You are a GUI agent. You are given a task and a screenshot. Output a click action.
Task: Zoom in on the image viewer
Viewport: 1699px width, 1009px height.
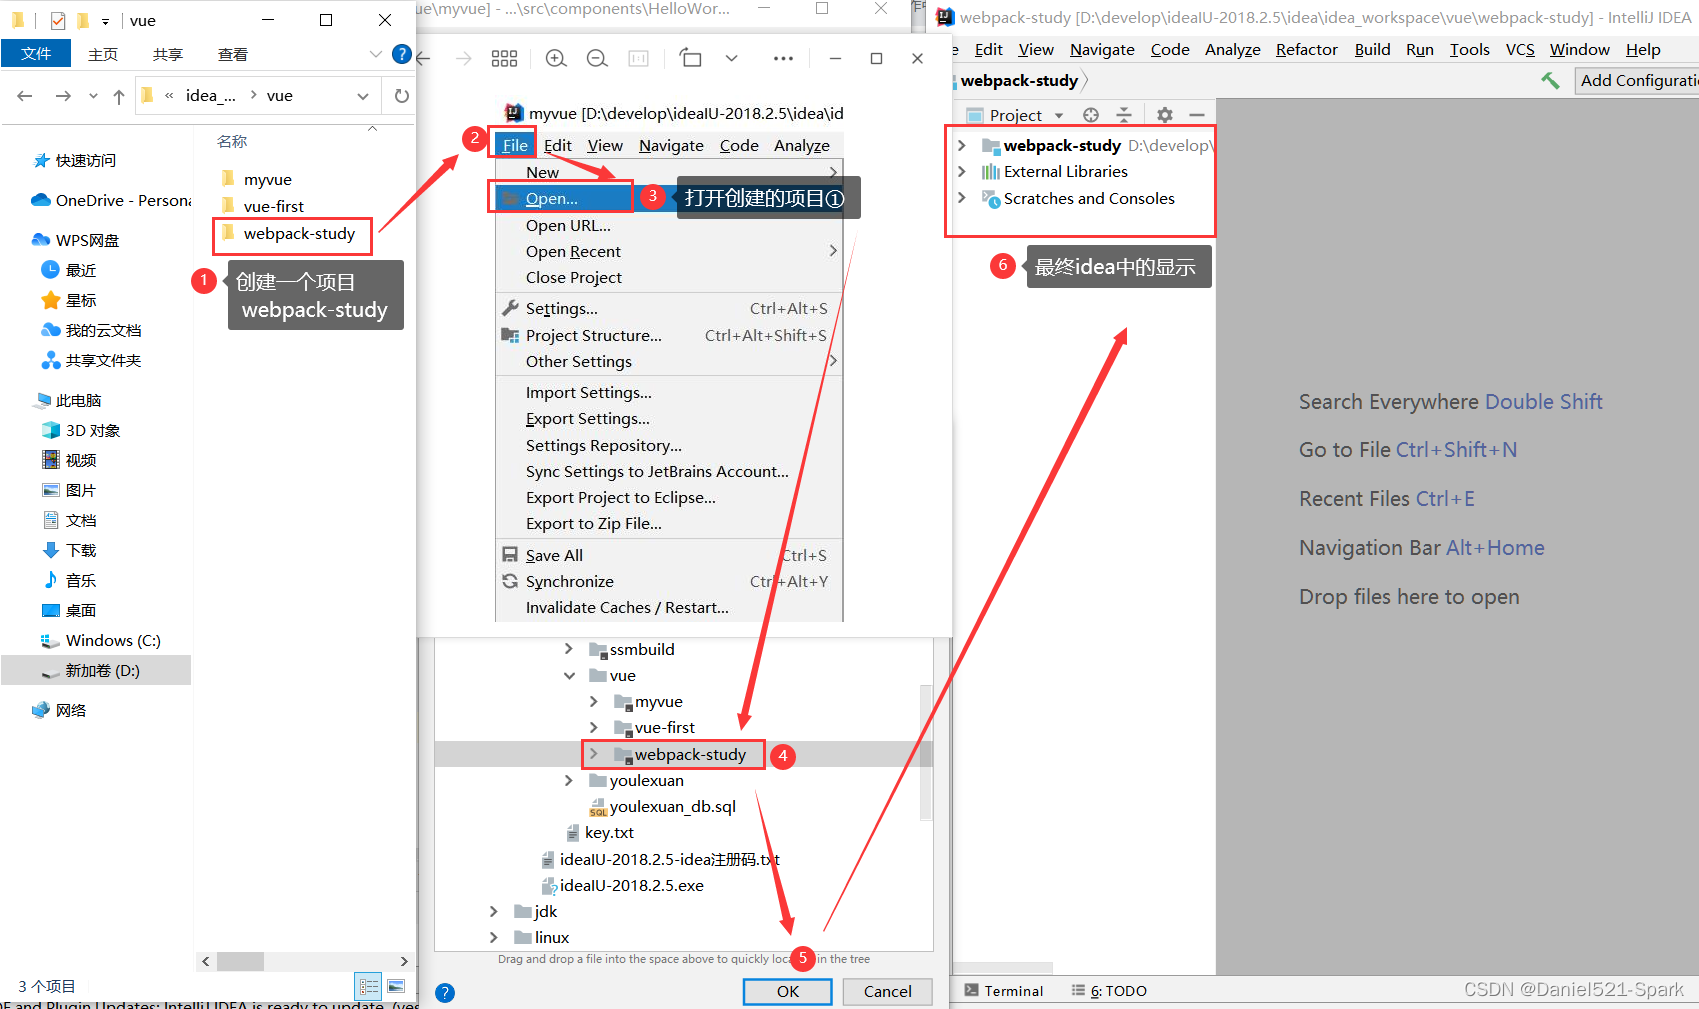[x=556, y=59]
